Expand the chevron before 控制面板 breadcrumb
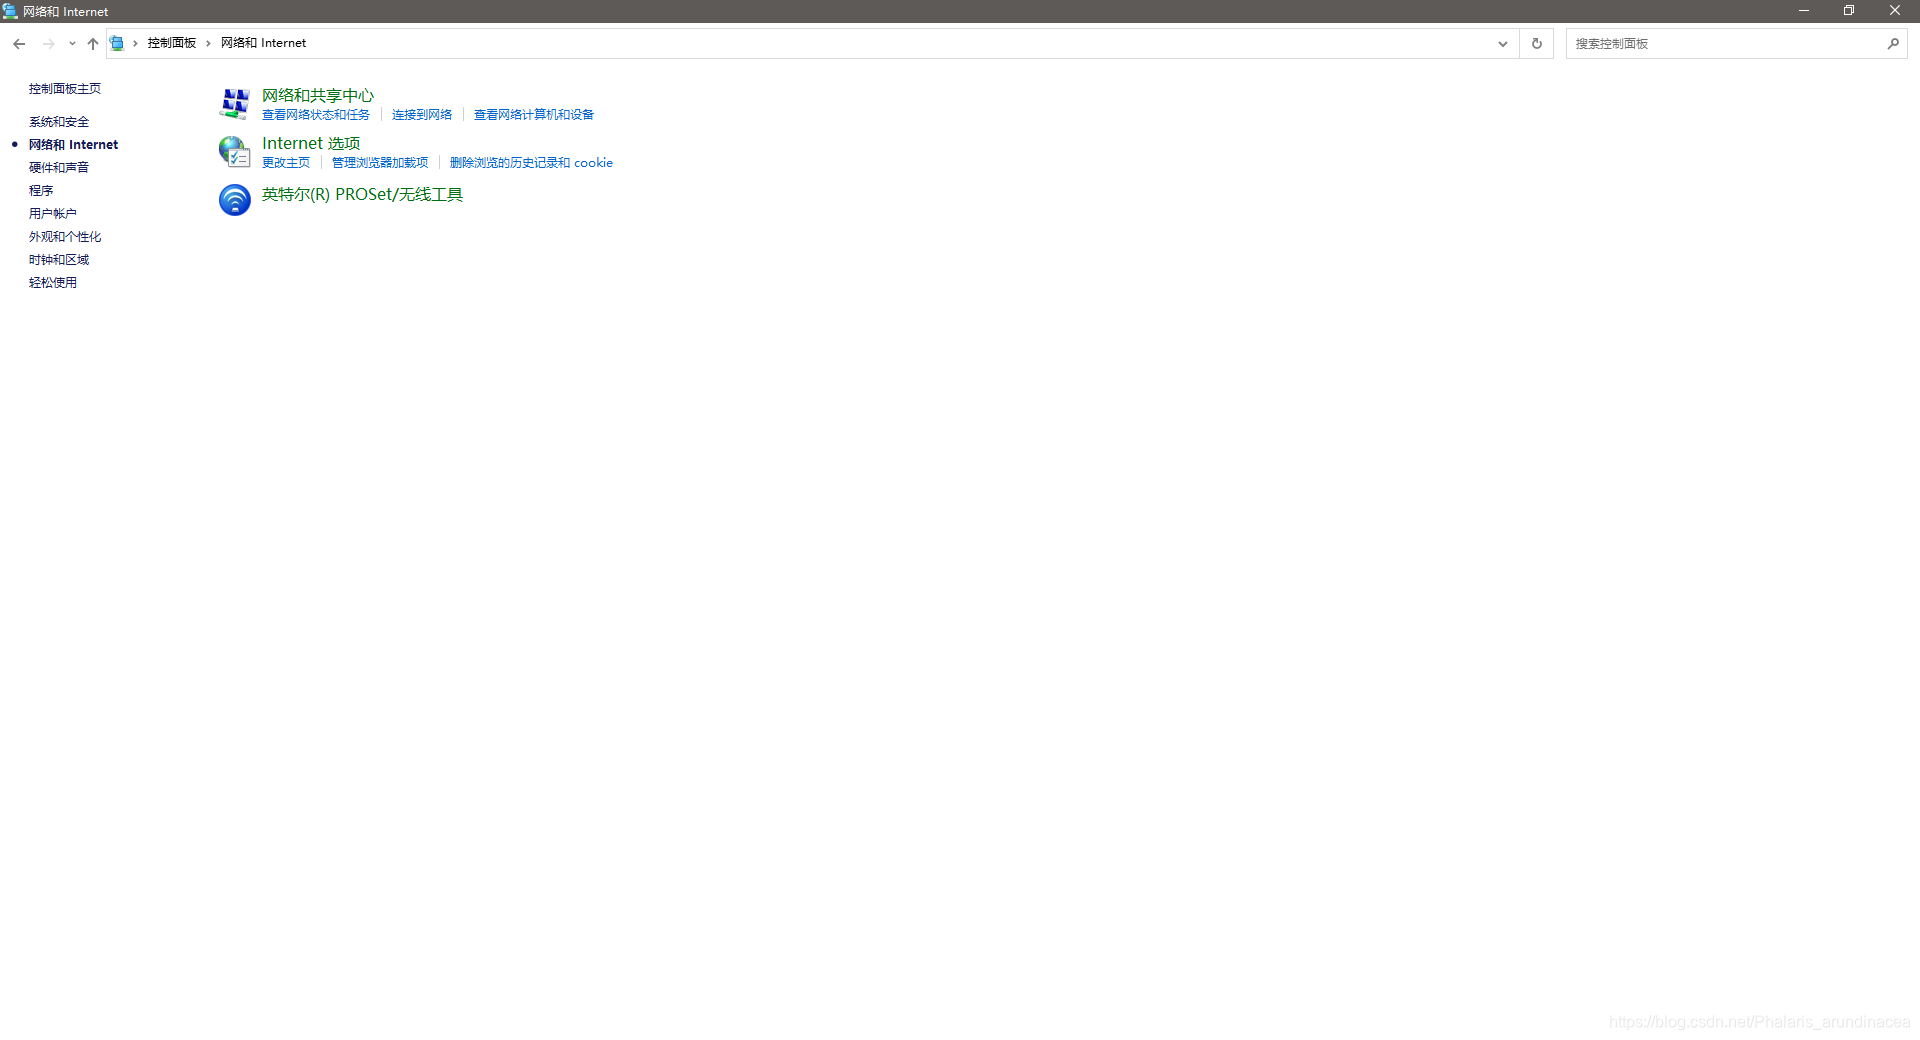 click(x=135, y=43)
